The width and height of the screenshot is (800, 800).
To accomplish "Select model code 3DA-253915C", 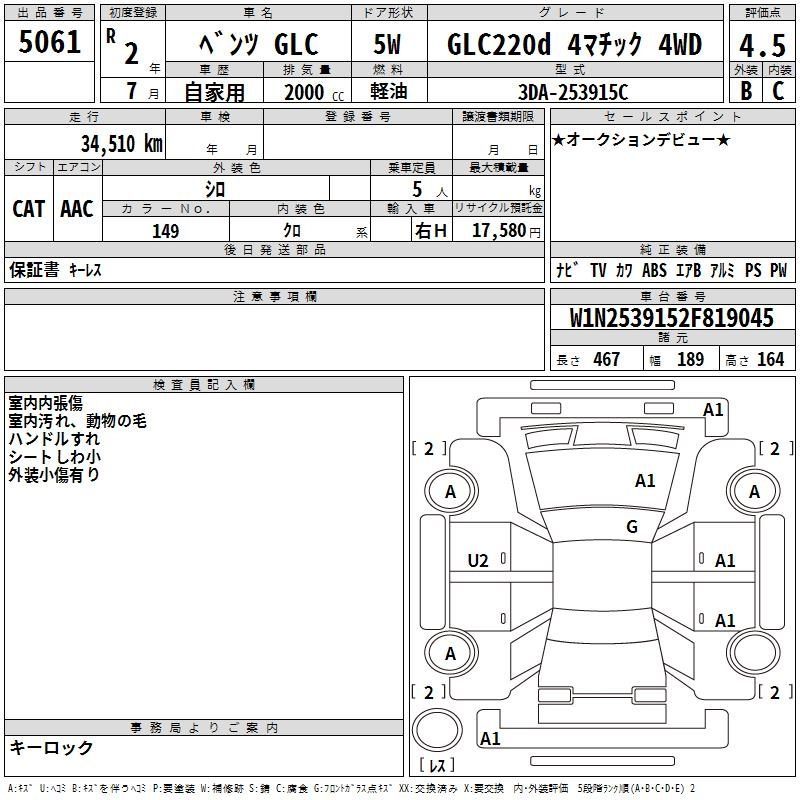I will [573, 92].
